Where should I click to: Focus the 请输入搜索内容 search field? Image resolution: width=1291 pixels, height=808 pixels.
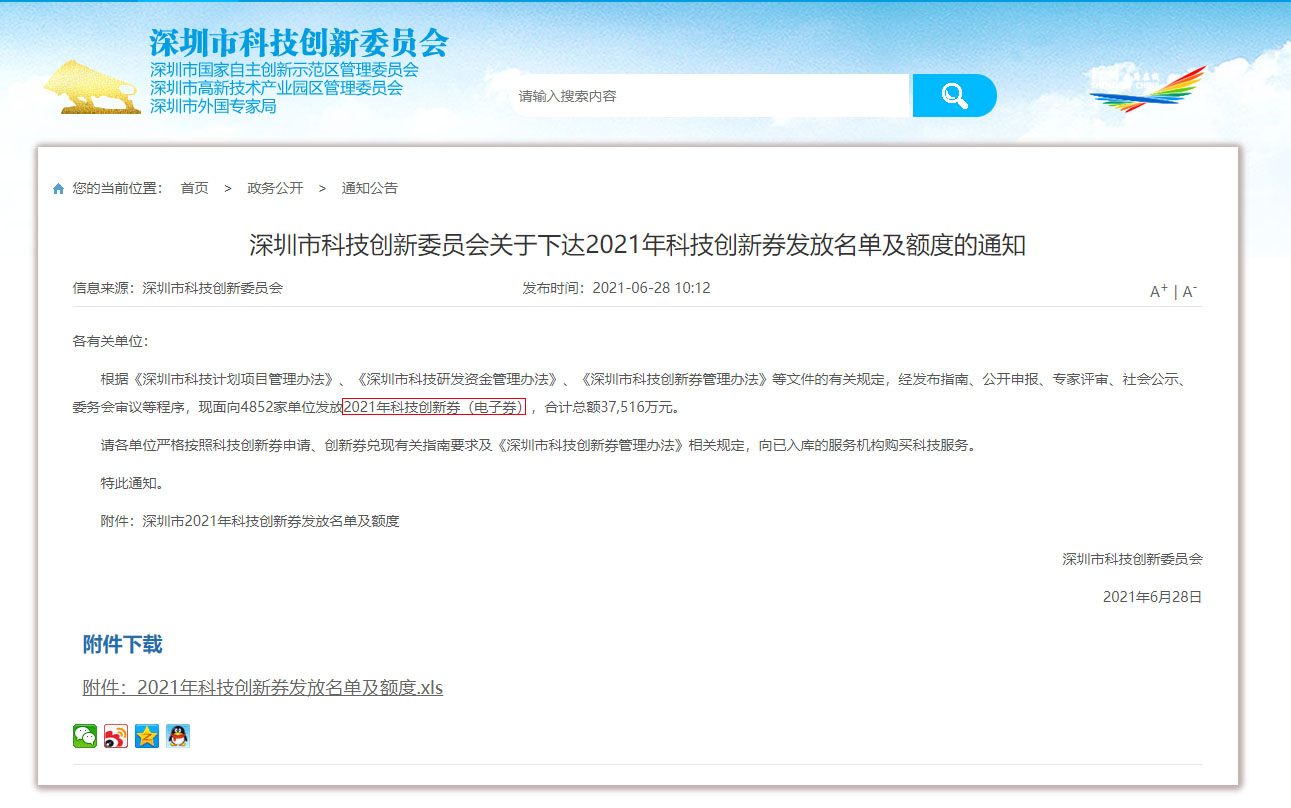click(710, 96)
